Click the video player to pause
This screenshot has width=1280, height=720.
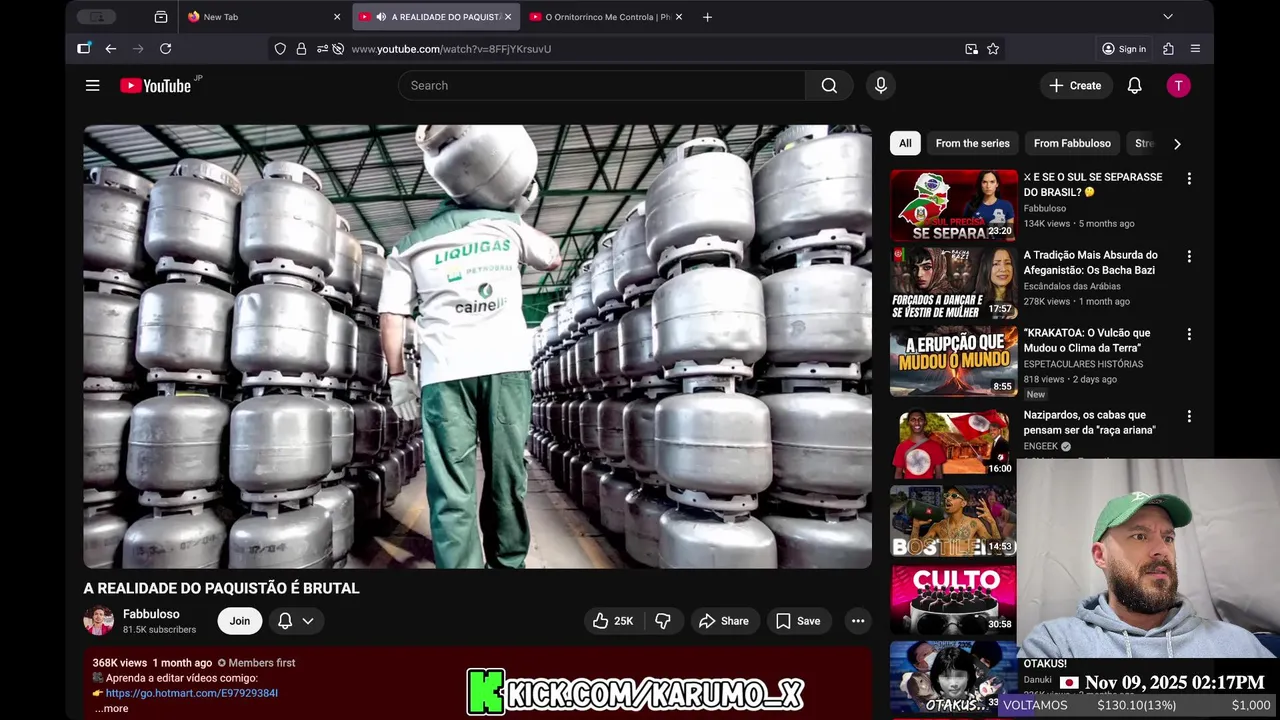pyautogui.click(x=477, y=346)
